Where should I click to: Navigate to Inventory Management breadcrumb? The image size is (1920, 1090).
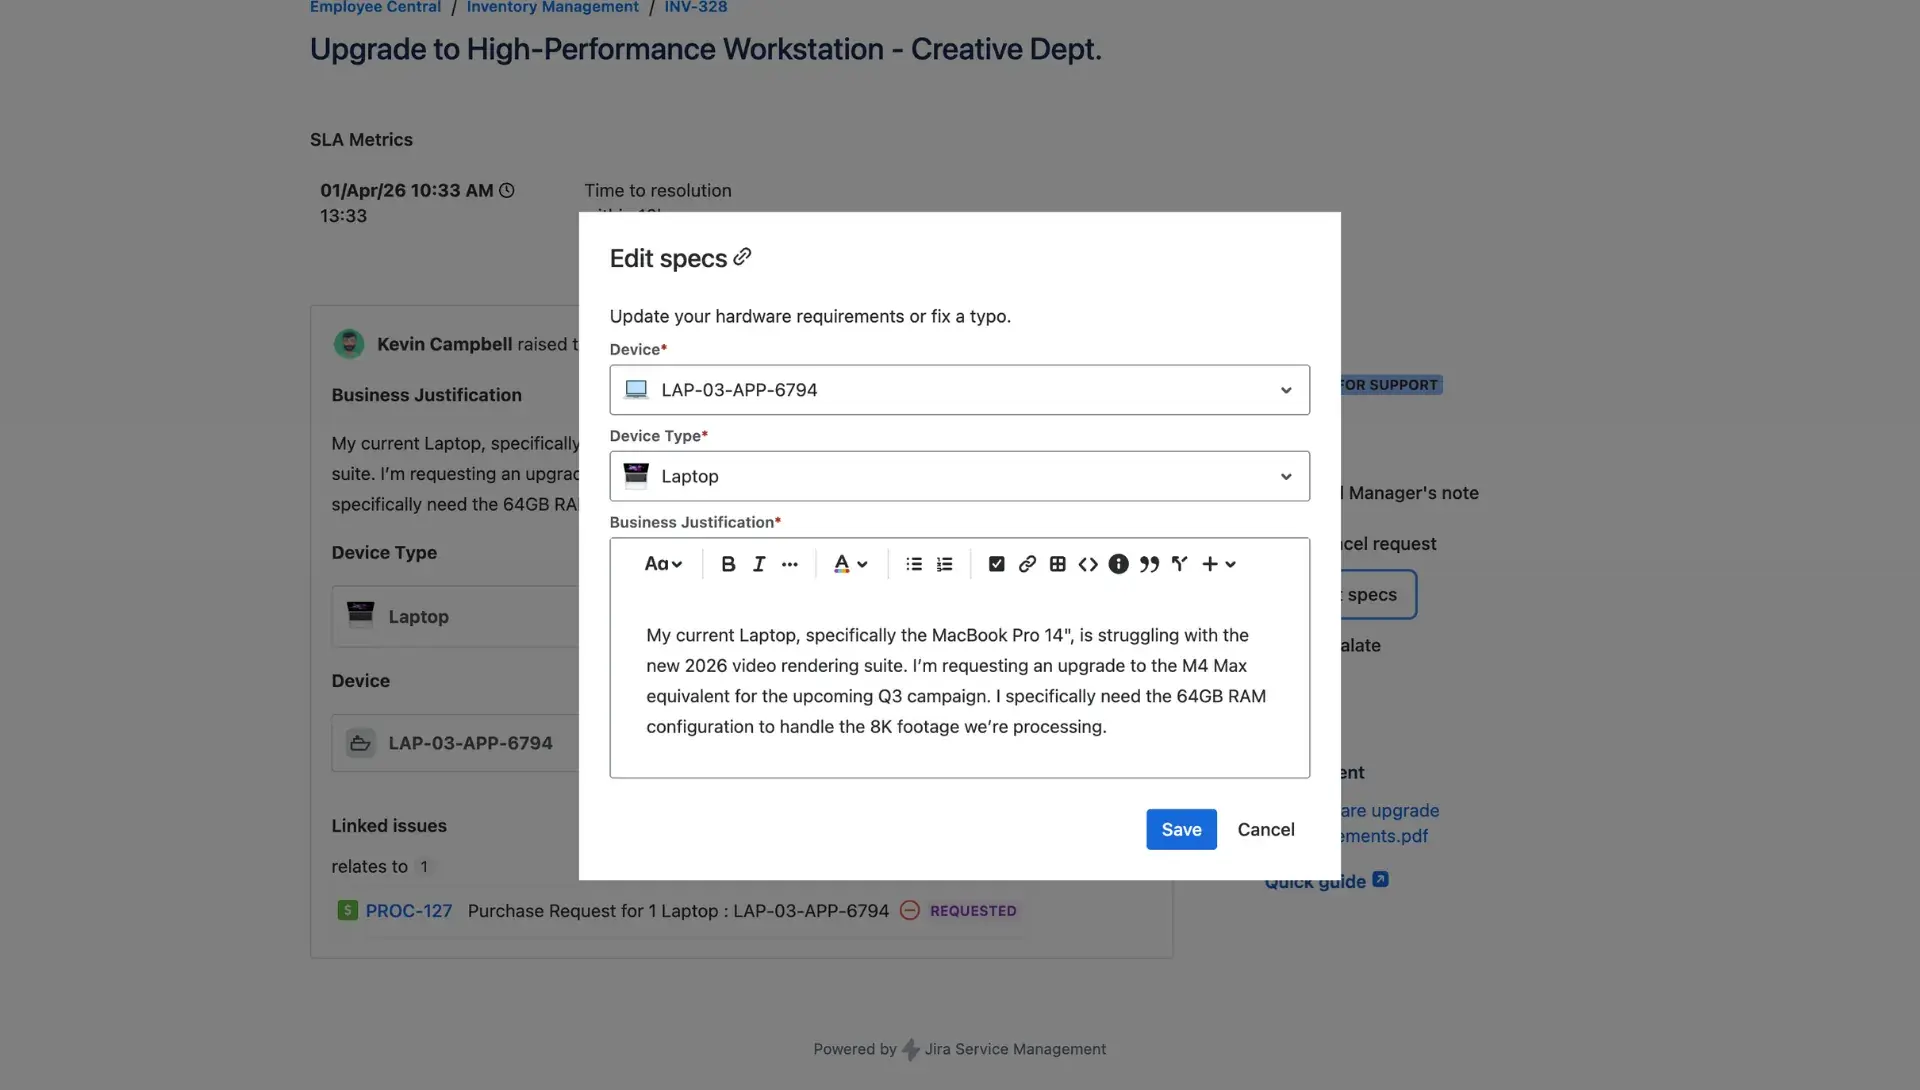click(551, 7)
